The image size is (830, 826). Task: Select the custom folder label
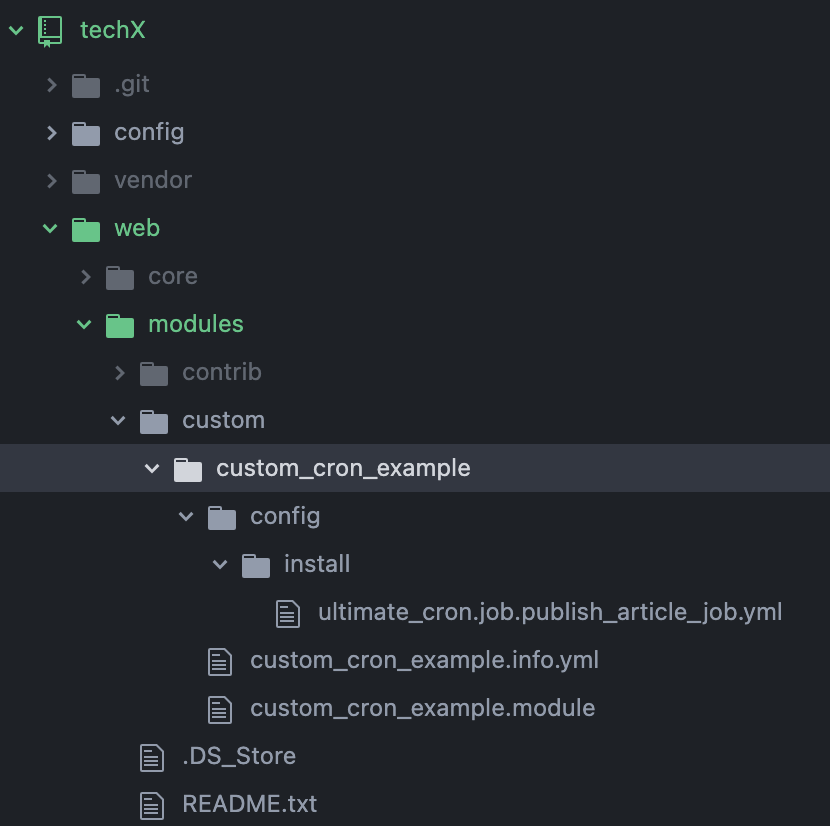[223, 420]
